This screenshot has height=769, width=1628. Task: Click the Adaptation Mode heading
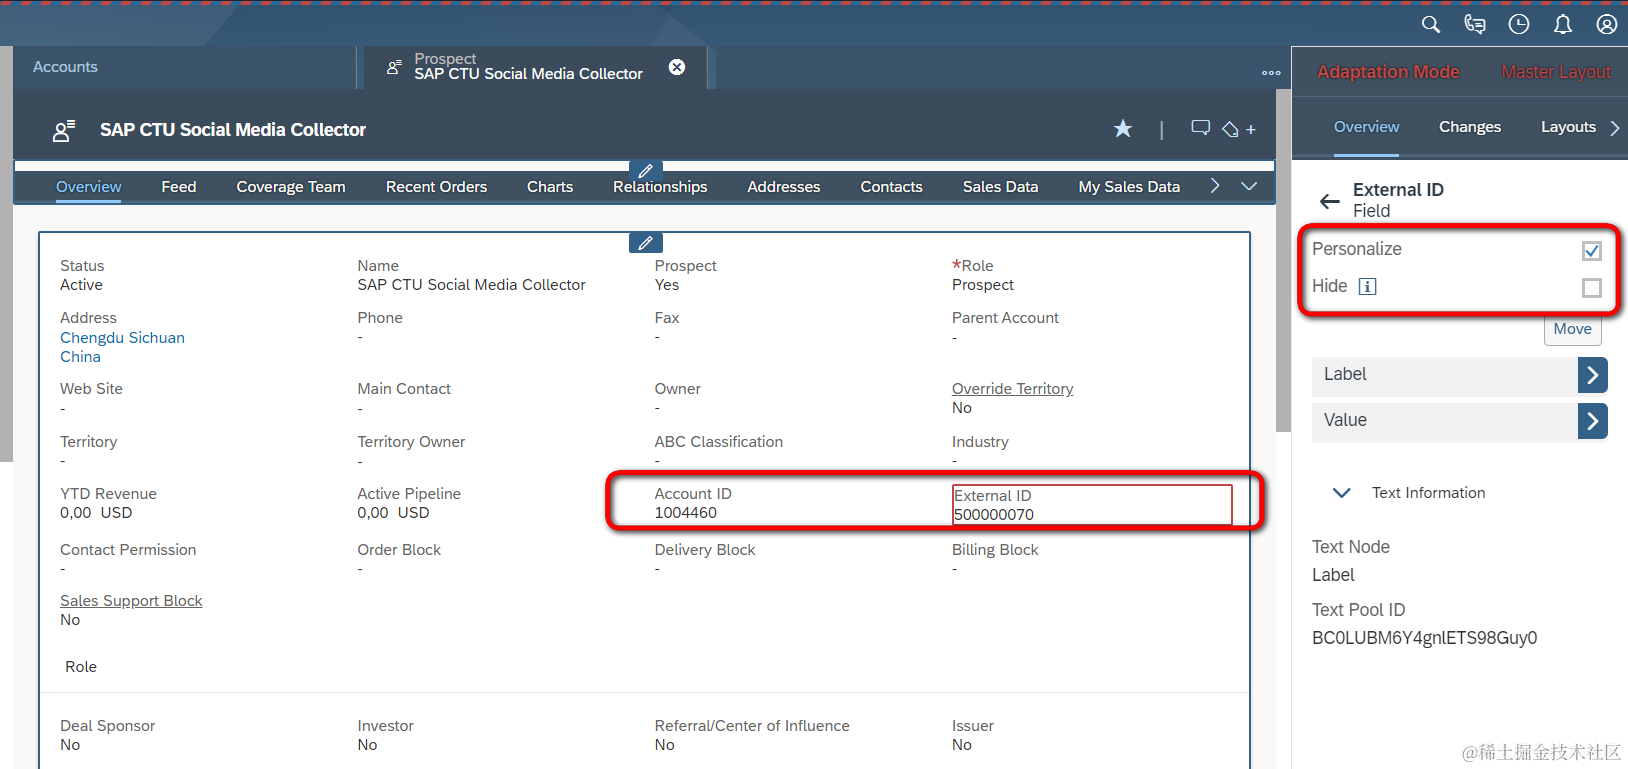[x=1388, y=72]
